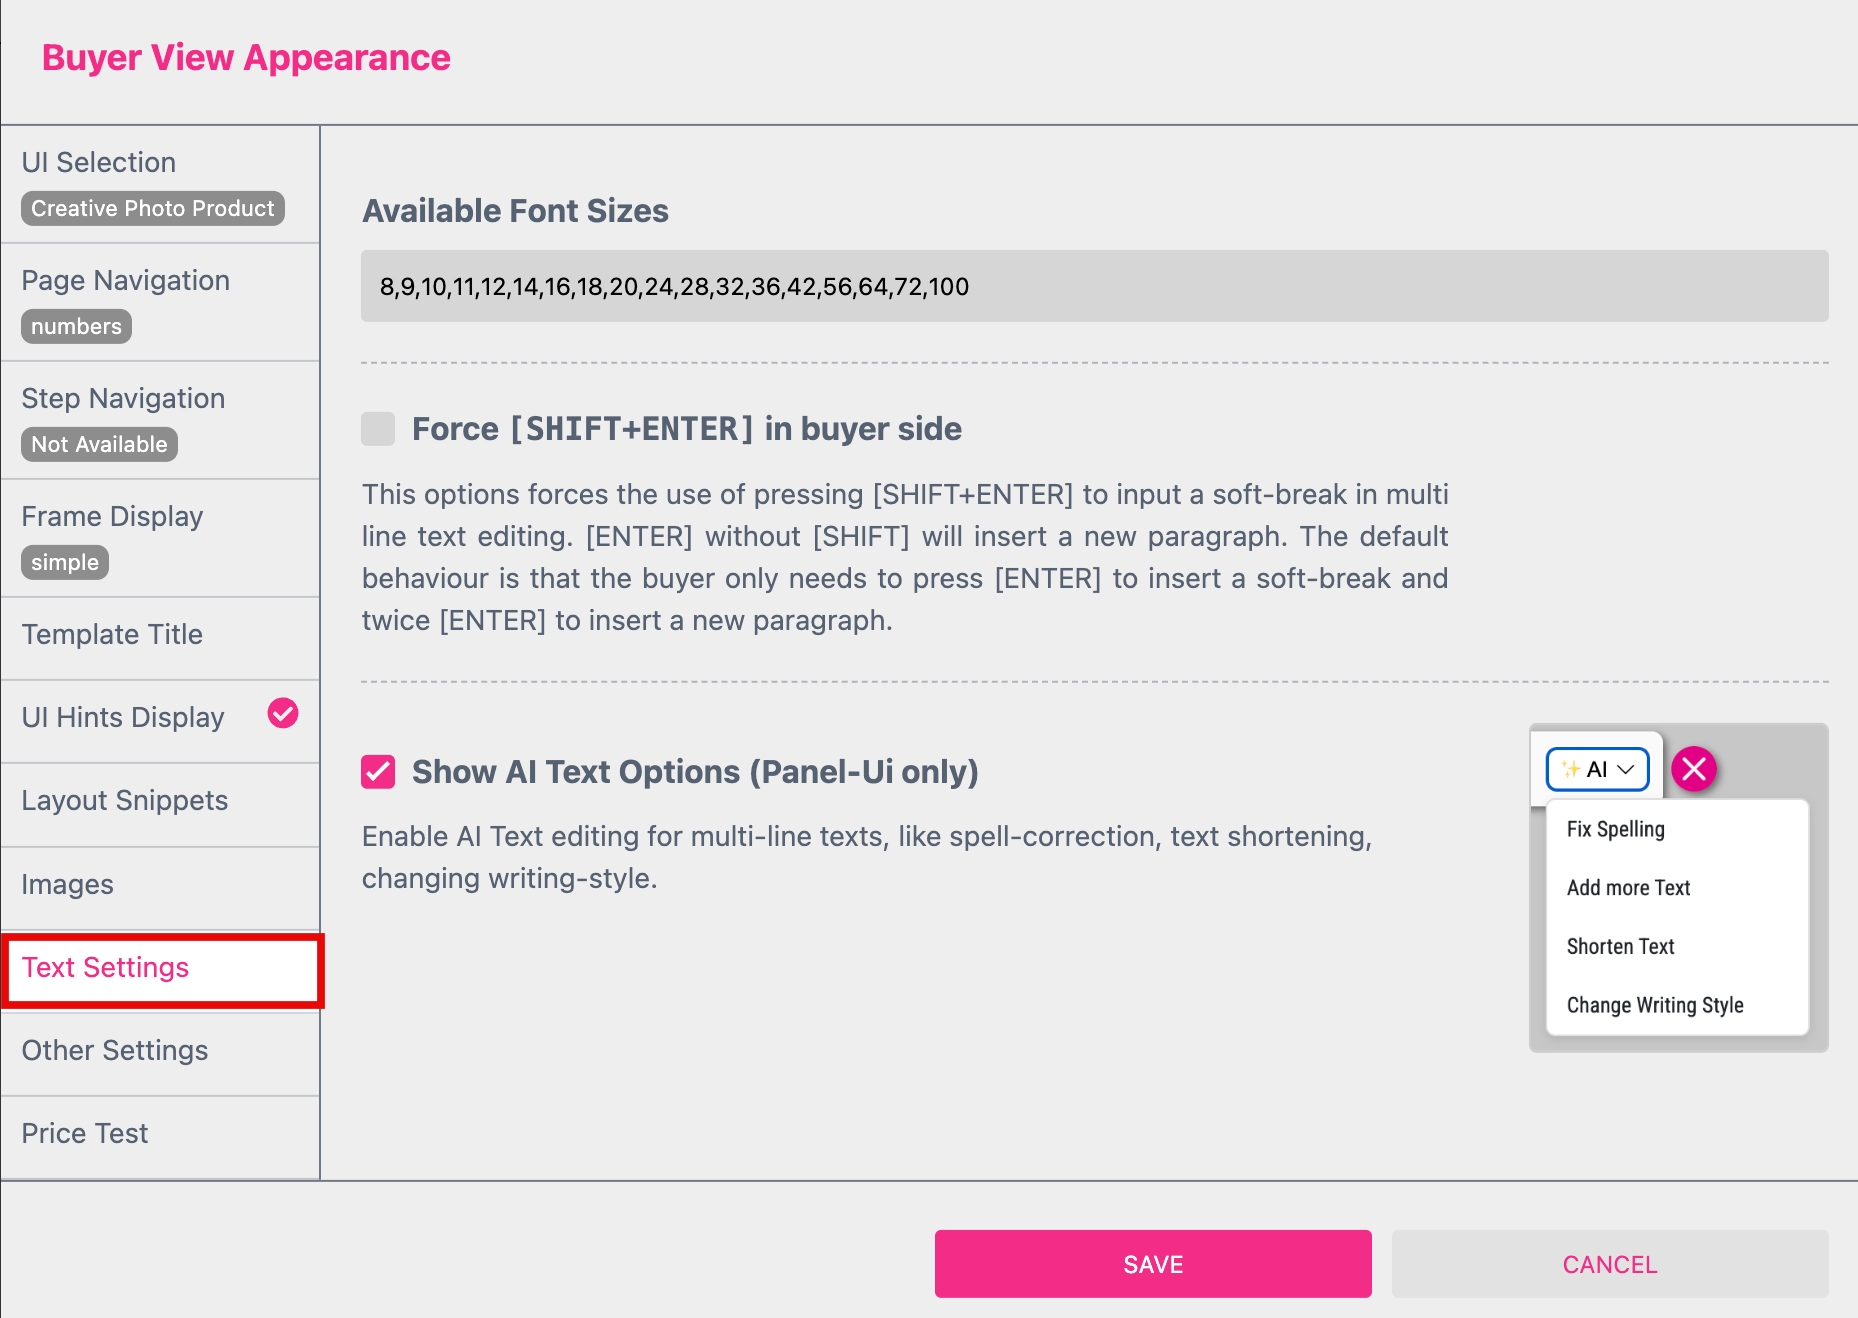This screenshot has height=1318, width=1858.
Task: Open Layout Snippets settings
Action: [x=124, y=799]
